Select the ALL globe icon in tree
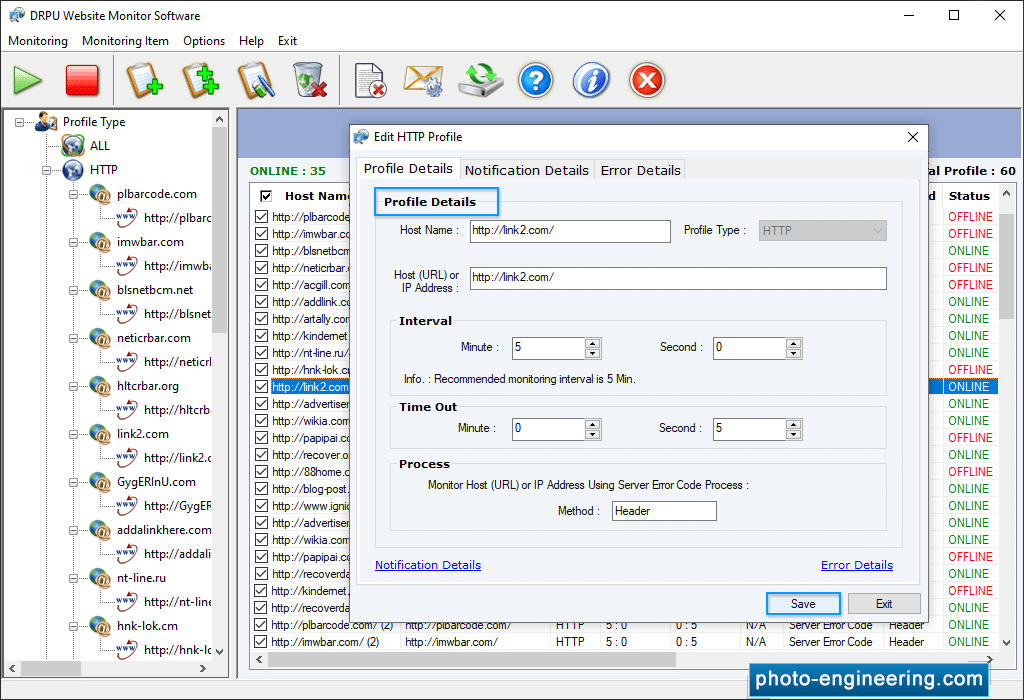Viewport: 1024px width, 700px height. [x=73, y=145]
